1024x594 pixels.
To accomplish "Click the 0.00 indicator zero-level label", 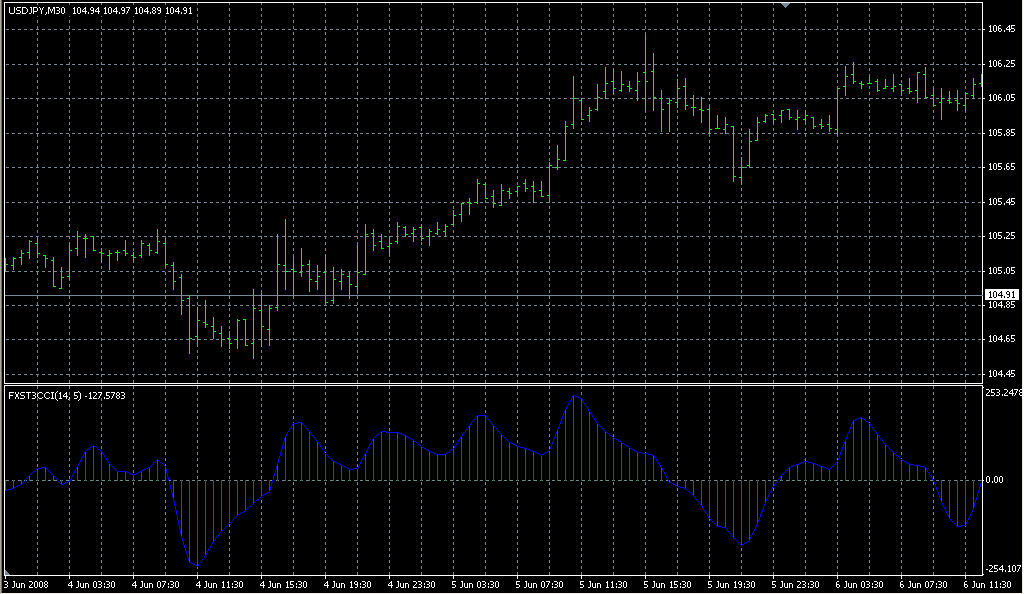I will [995, 480].
